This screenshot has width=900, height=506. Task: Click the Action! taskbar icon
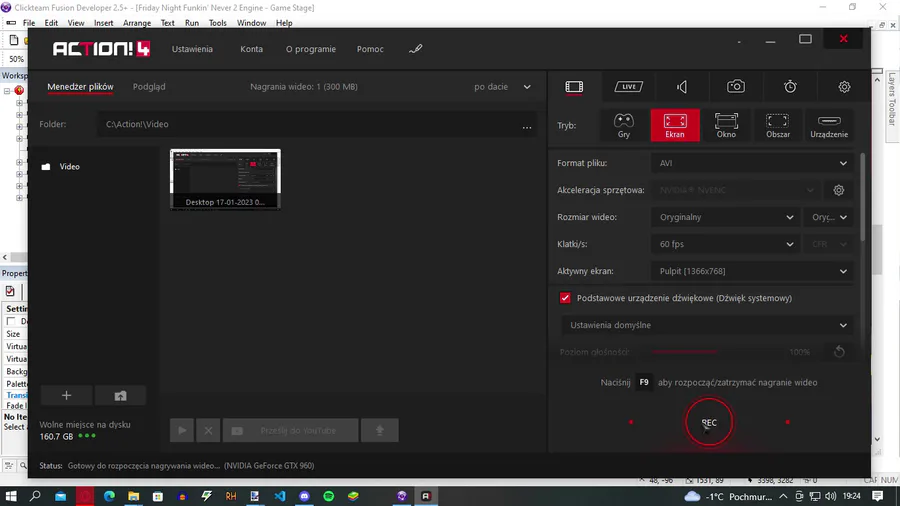coord(426,496)
